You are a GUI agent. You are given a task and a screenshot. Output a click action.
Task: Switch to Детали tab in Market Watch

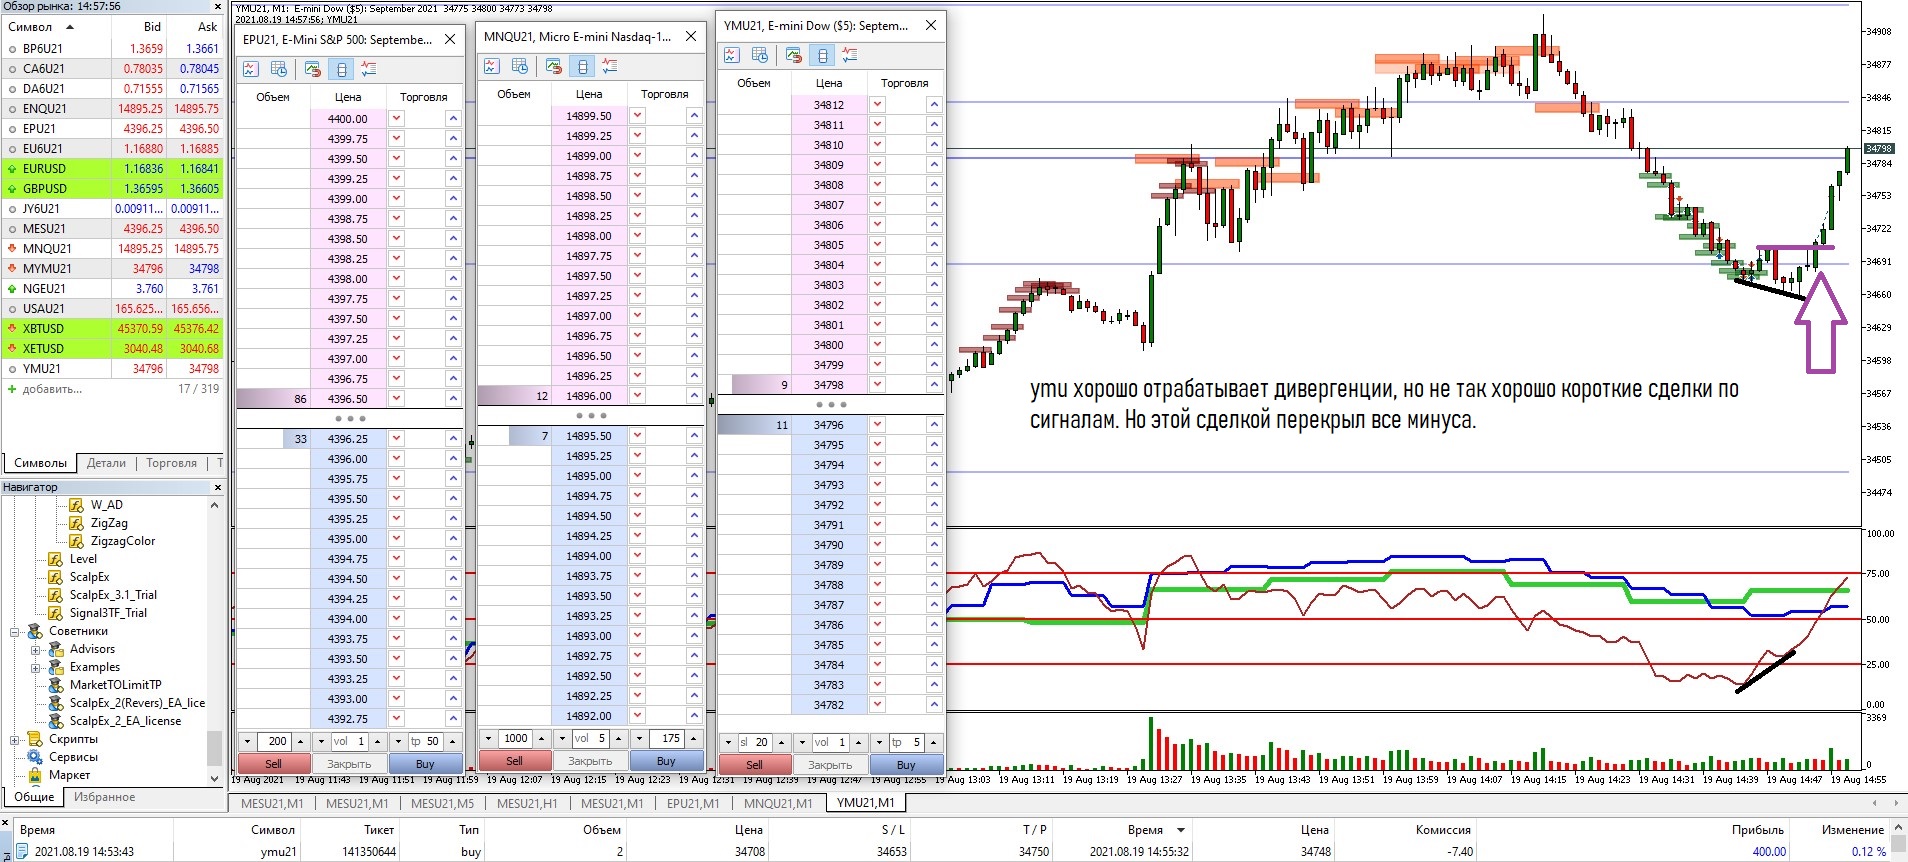click(106, 463)
